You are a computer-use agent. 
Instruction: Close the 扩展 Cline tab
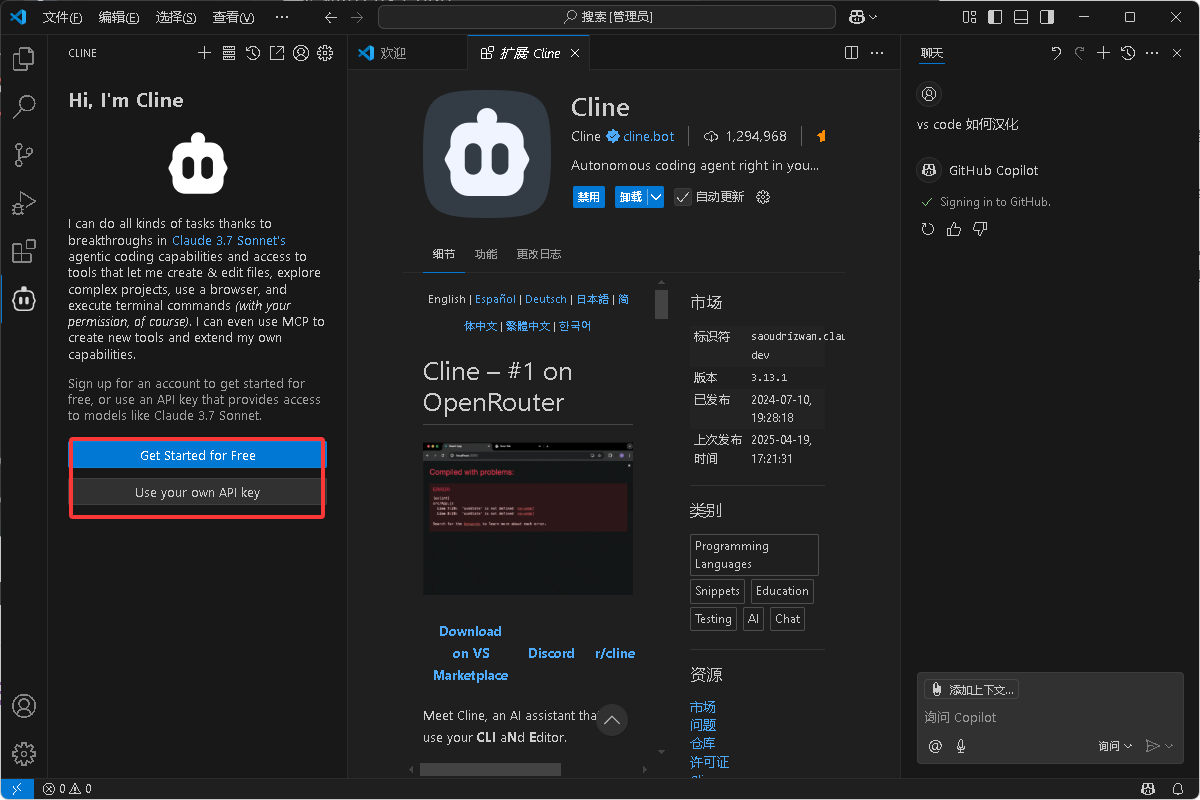(575, 53)
